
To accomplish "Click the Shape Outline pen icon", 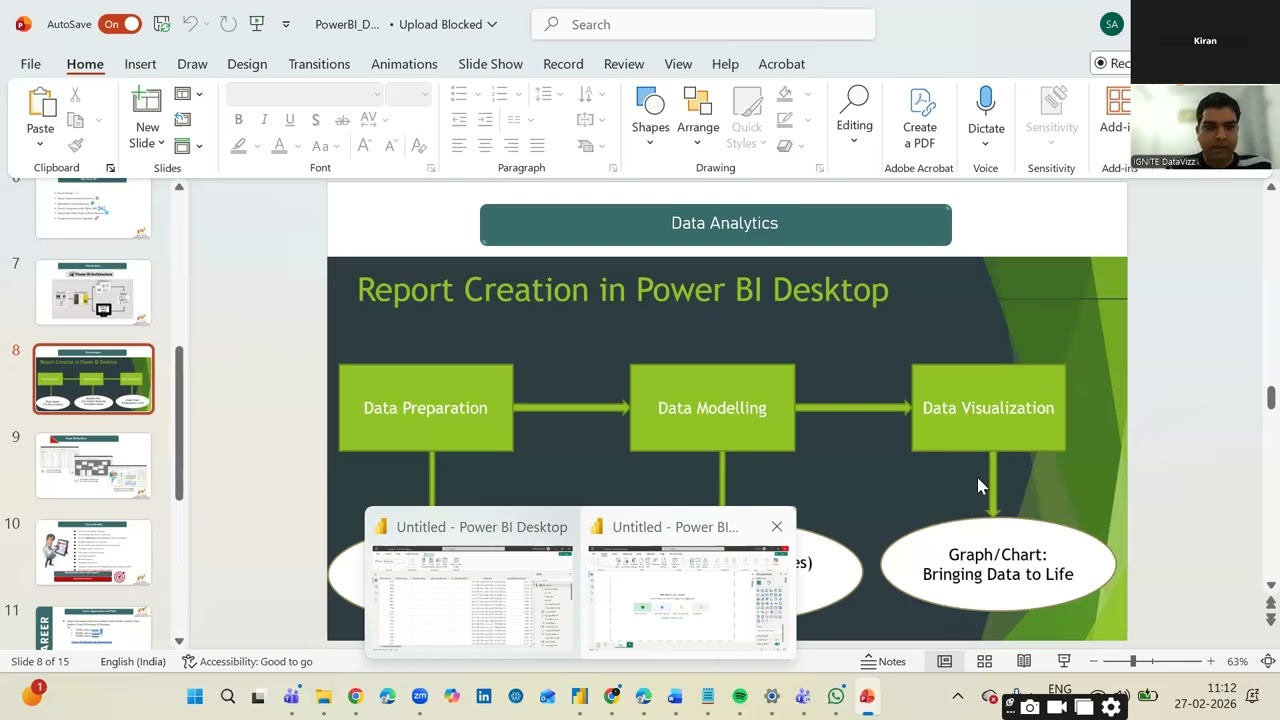I will (786, 119).
